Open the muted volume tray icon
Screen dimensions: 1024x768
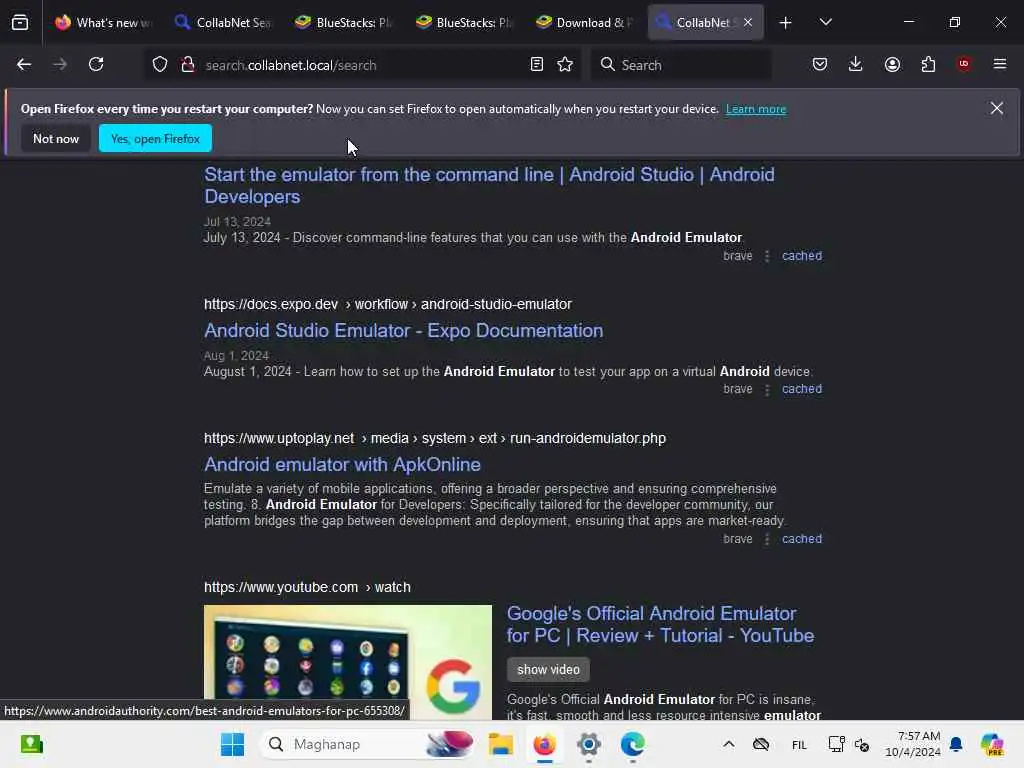pyautogui.click(x=862, y=745)
